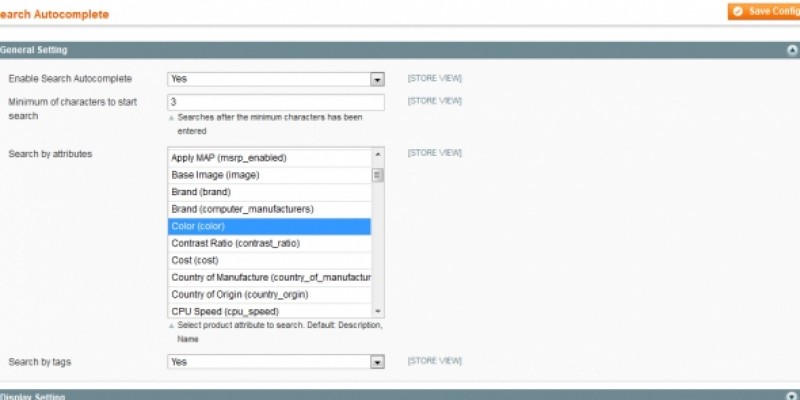Select Brand (brand) attribute in list
800x400 pixels.
coord(269,192)
